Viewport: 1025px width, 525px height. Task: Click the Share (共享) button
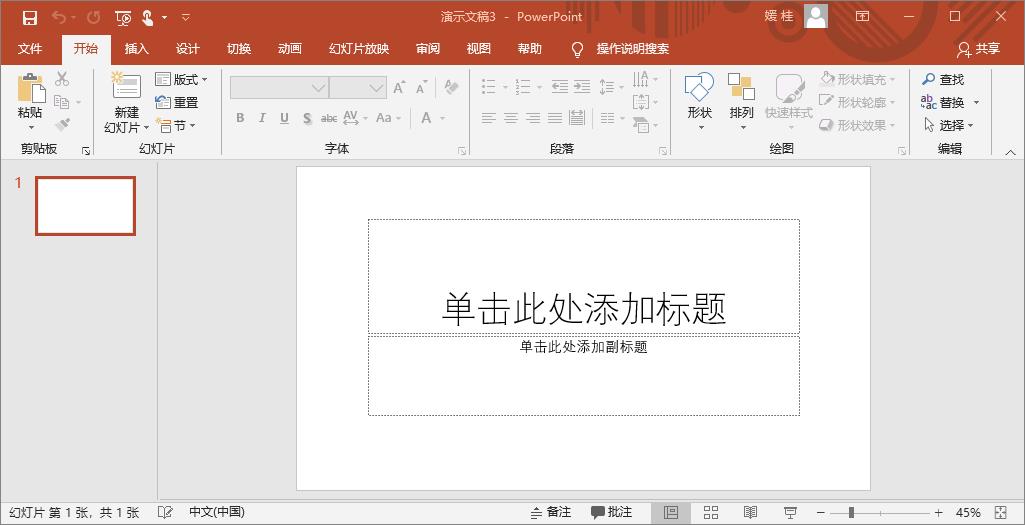(978, 49)
